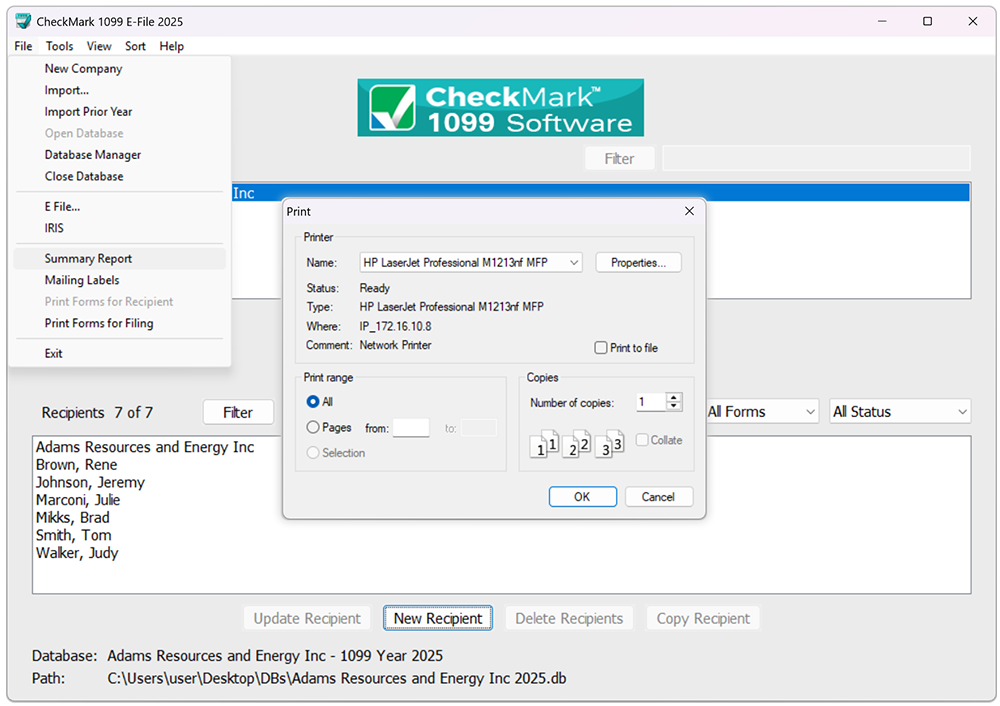
Task: Choose Exit from File menu
Action: (x=119, y=353)
